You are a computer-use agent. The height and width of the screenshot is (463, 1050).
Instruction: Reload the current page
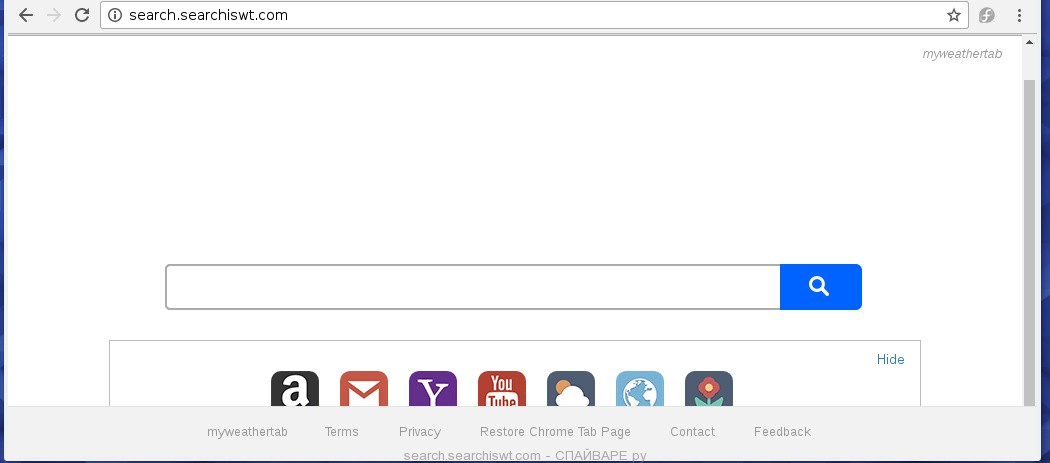point(82,15)
